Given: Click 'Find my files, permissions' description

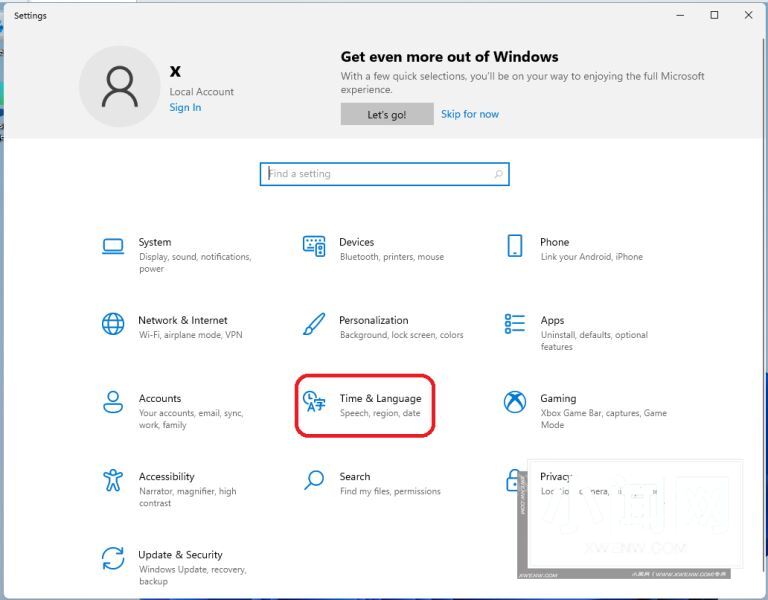Looking at the screenshot, I should [x=390, y=491].
